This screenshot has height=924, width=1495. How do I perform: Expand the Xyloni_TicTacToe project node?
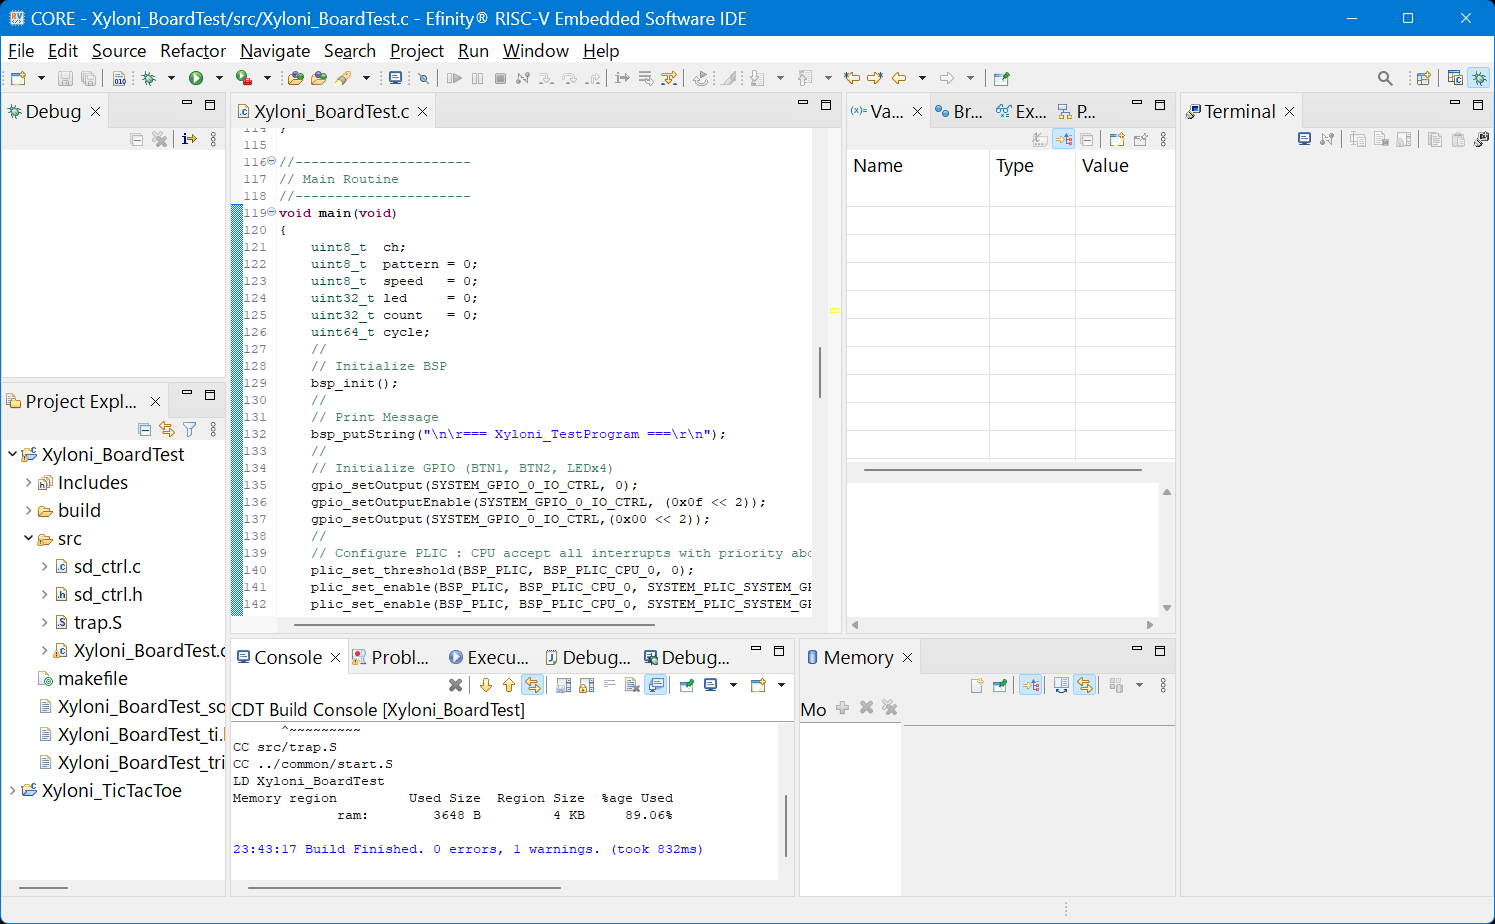tap(12, 791)
